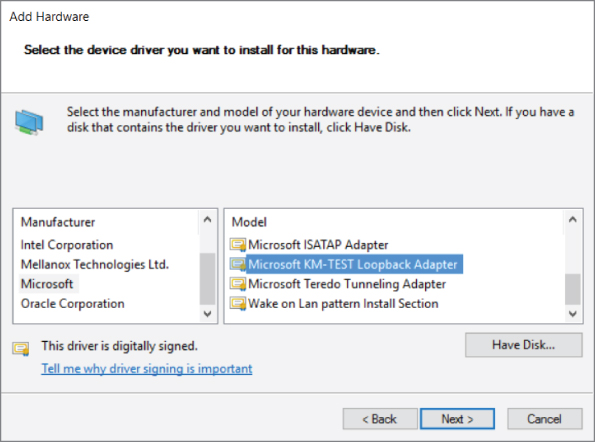595x442 pixels.
Task: Click the digitally signed certificate icon
Action: pyautogui.click(x=21, y=349)
